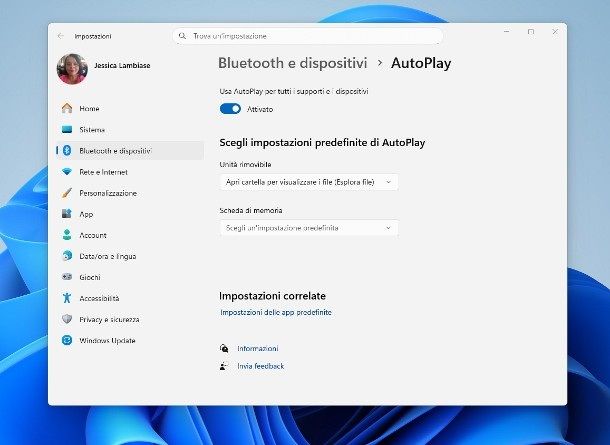Open Impostazioni delle app predefinite link
Viewport: 610px width, 445px height.
point(275,313)
